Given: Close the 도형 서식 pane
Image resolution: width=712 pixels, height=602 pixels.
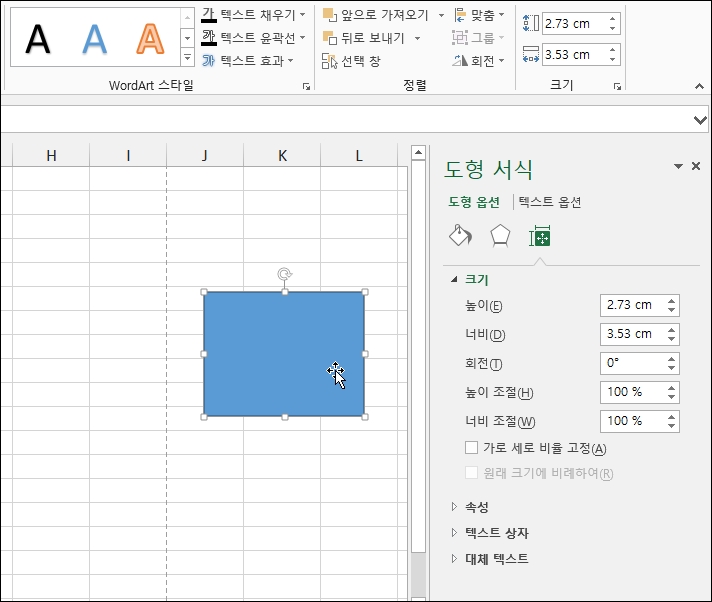Looking at the screenshot, I should [x=696, y=166].
